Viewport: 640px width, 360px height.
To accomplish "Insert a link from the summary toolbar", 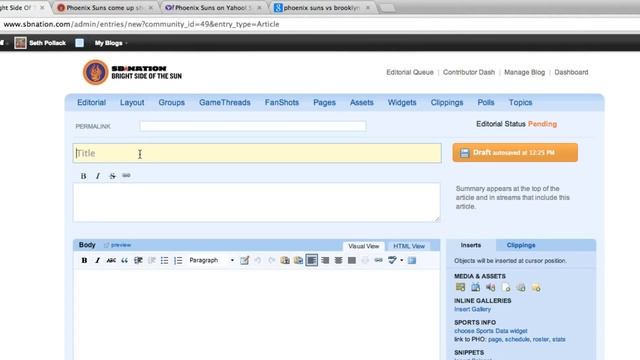I will coord(127,176).
